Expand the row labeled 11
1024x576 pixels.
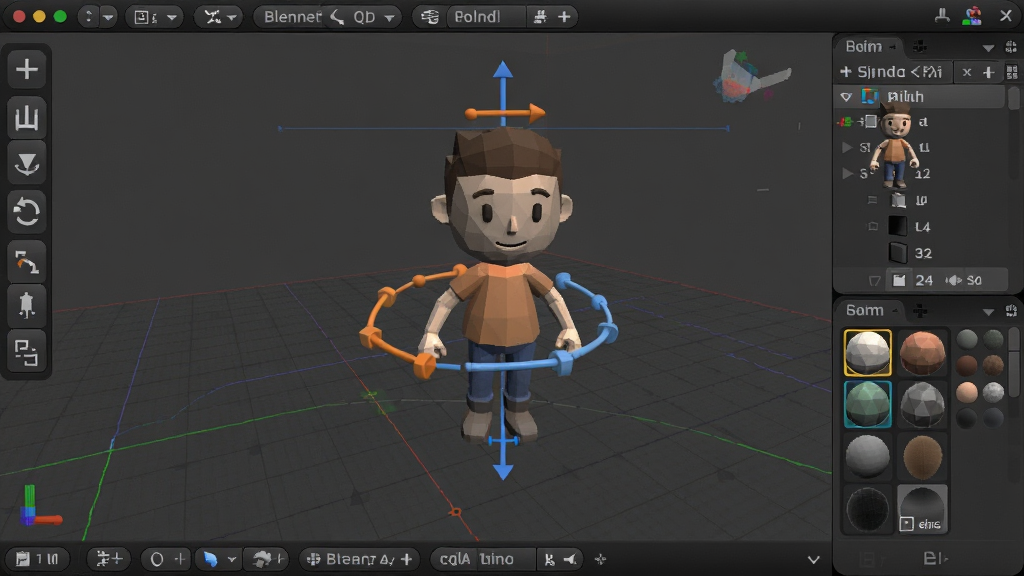tap(847, 148)
